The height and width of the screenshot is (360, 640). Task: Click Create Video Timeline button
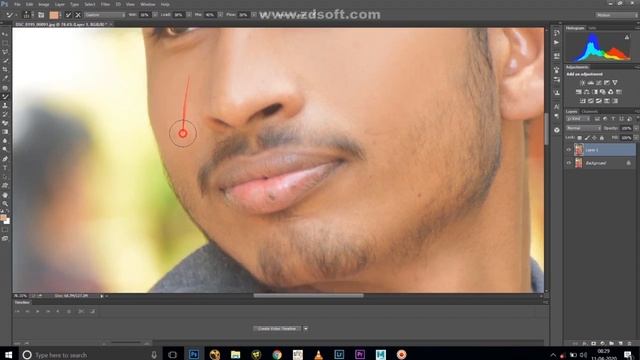click(x=277, y=329)
